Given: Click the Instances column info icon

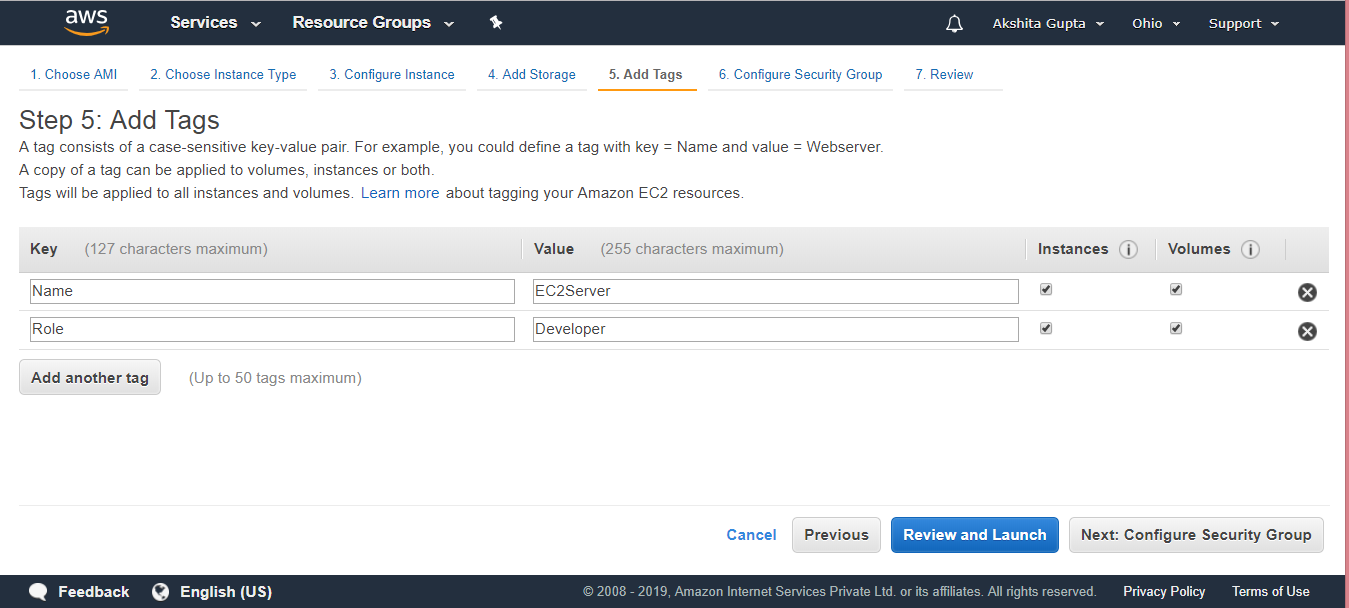Looking at the screenshot, I should coord(1128,249).
